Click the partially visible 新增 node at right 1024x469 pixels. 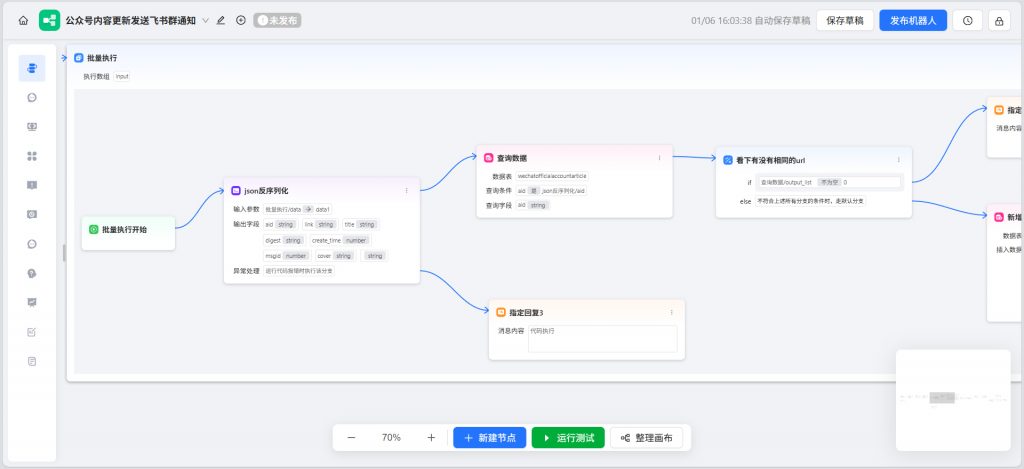(1005, 263)
